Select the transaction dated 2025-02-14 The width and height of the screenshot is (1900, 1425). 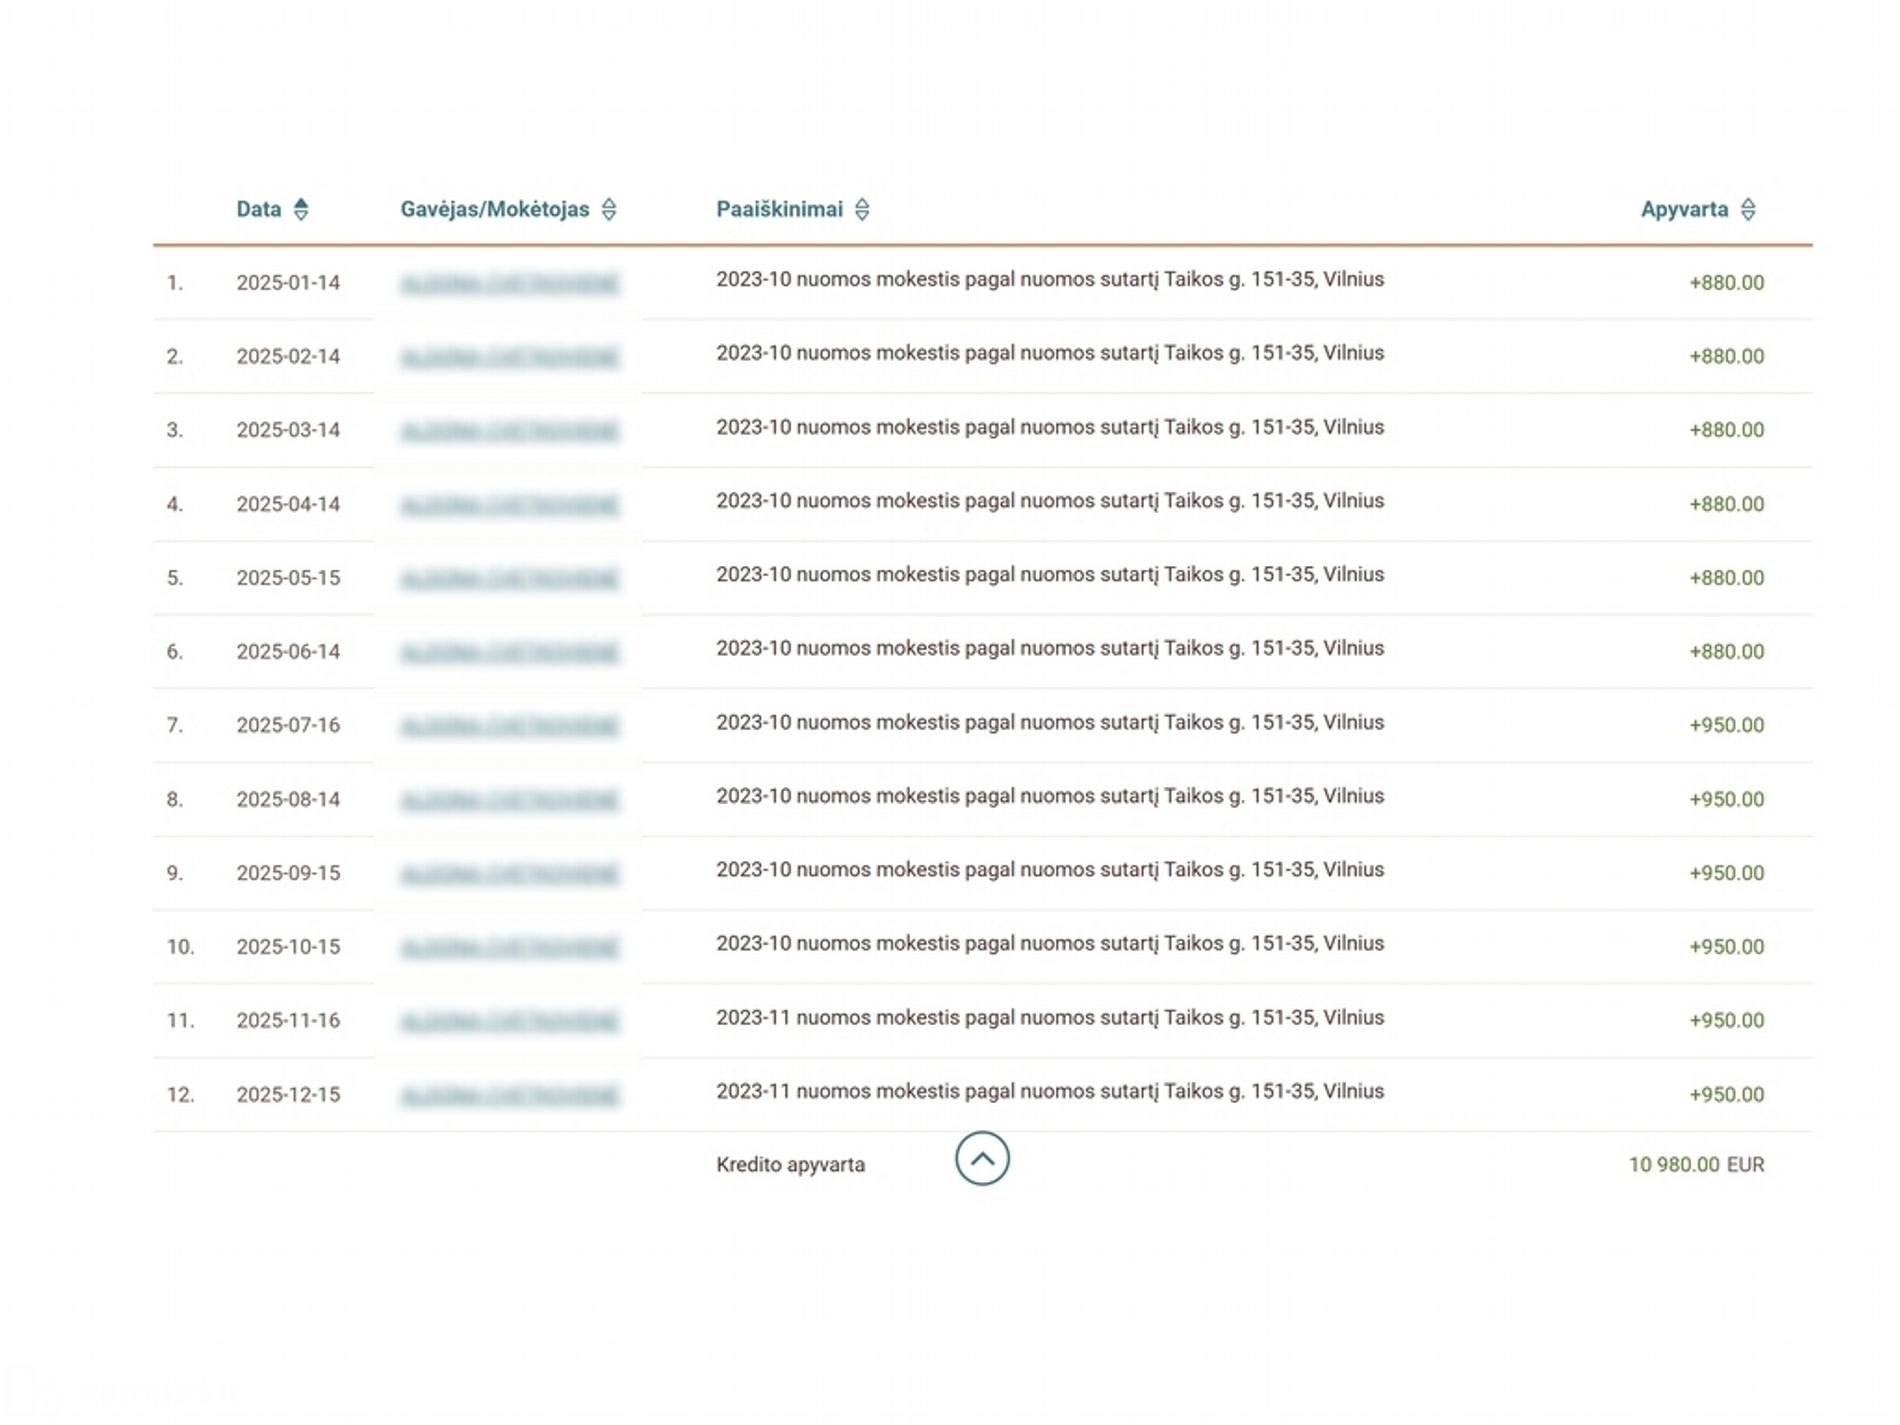[288, 357]
